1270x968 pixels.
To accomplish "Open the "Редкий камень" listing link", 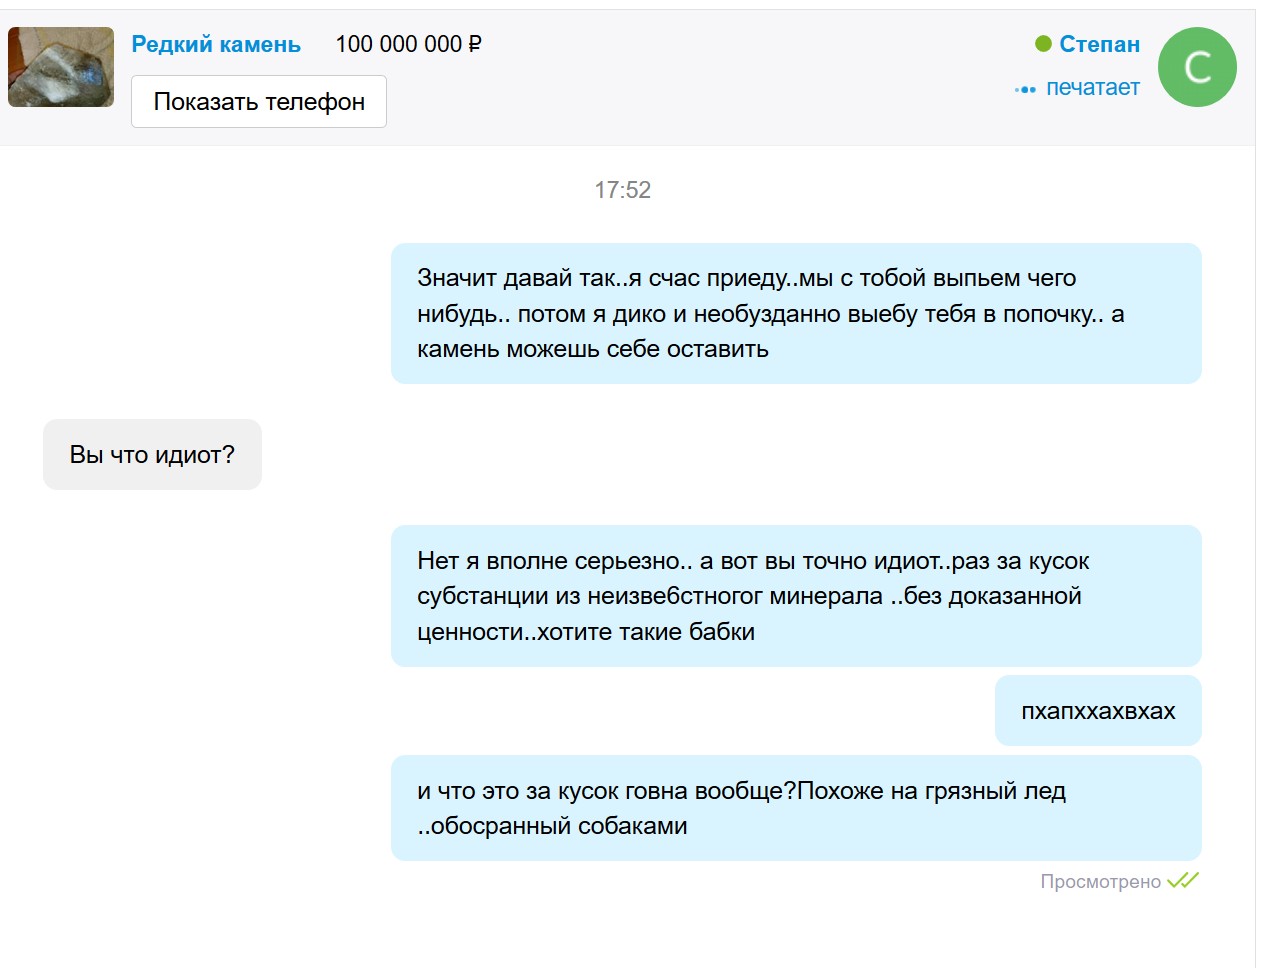I will (216, 44).
